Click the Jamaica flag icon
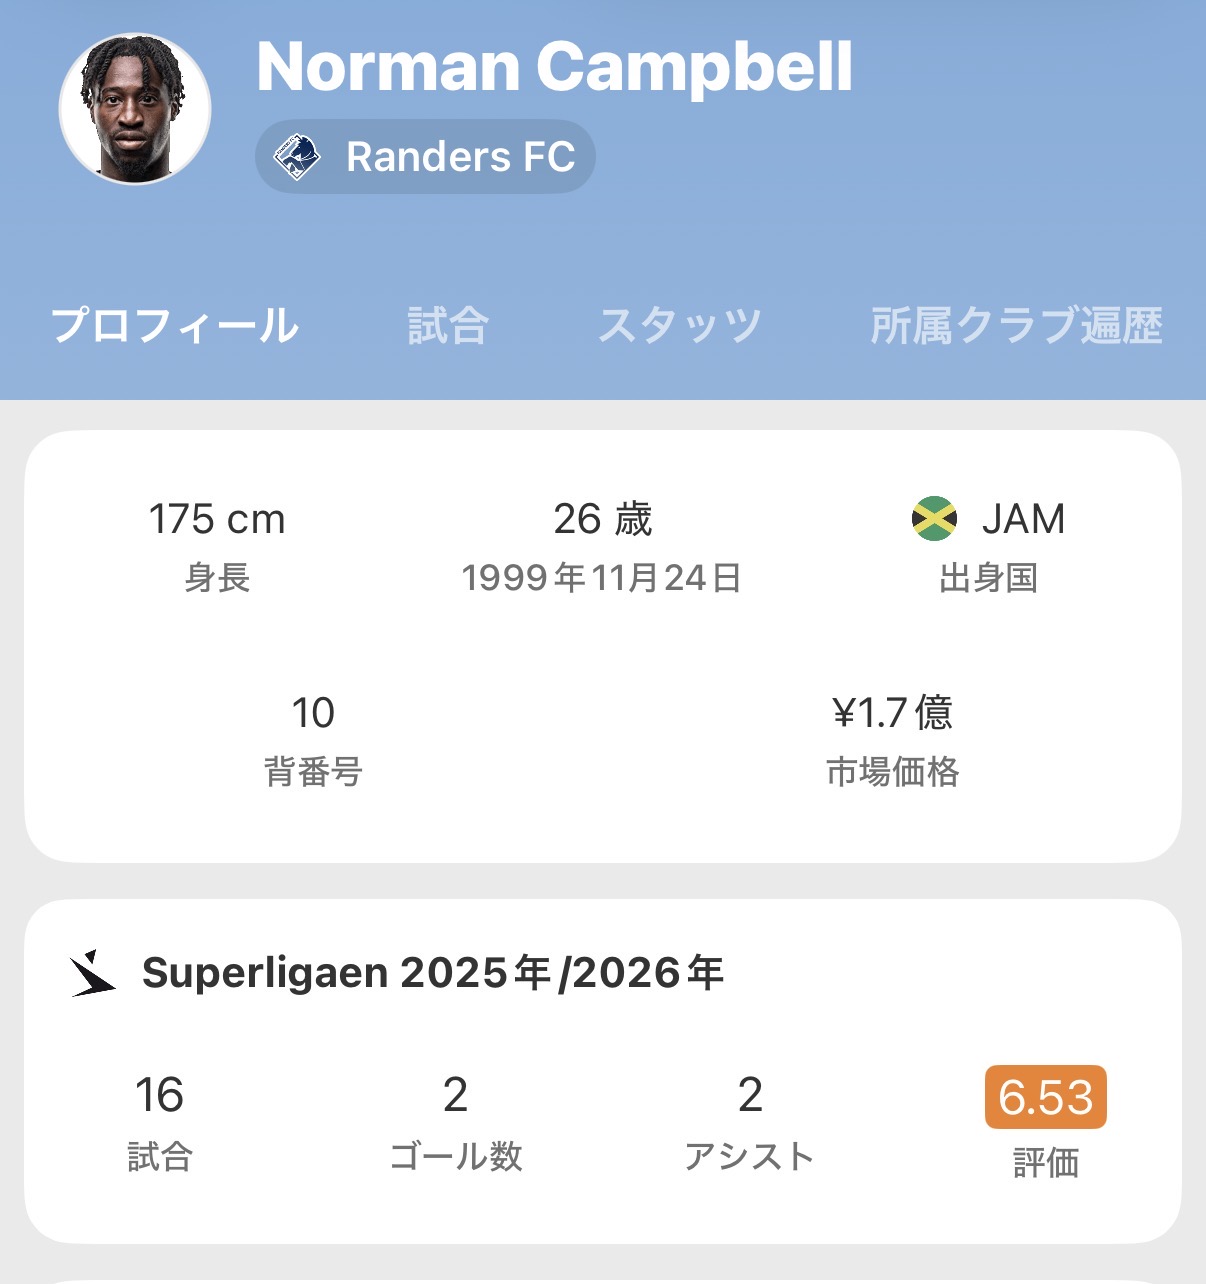Image resolution: width=1206 pixels, height=1284 pixels. (935, 519)
